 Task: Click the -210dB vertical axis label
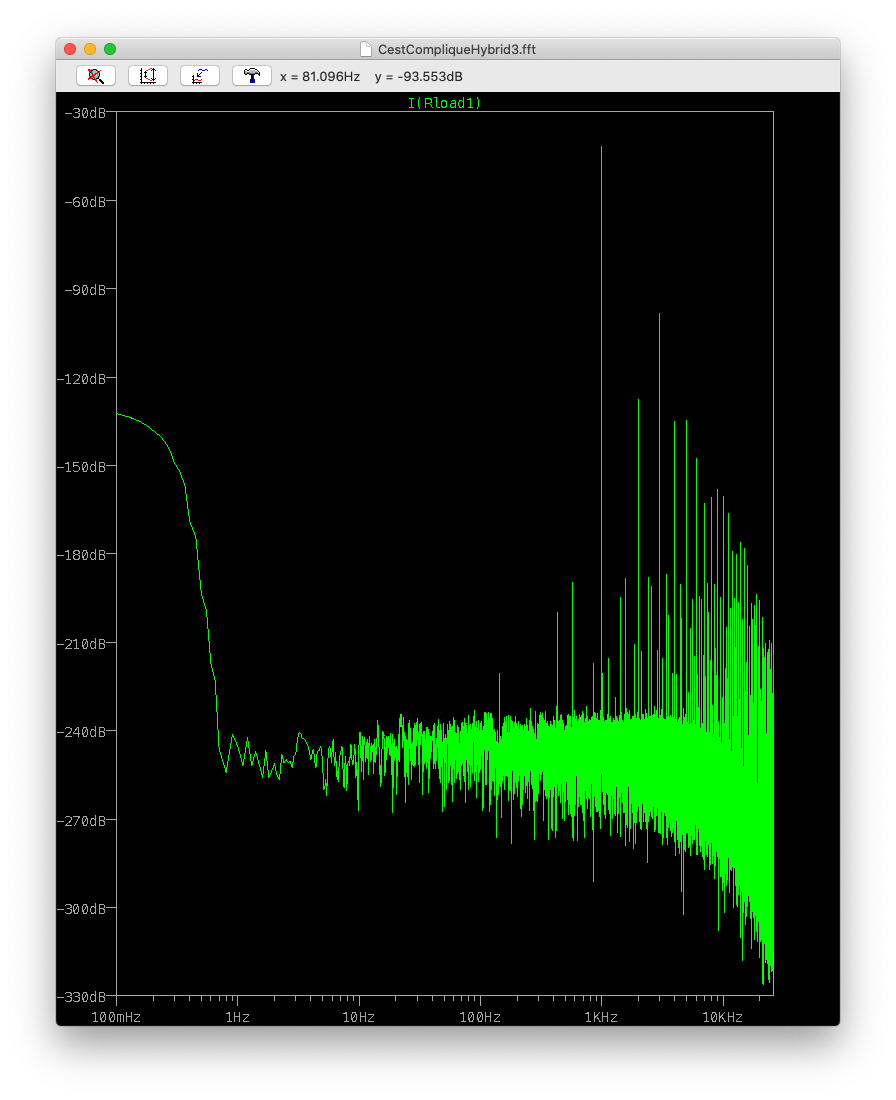click(x=81, y=643)
